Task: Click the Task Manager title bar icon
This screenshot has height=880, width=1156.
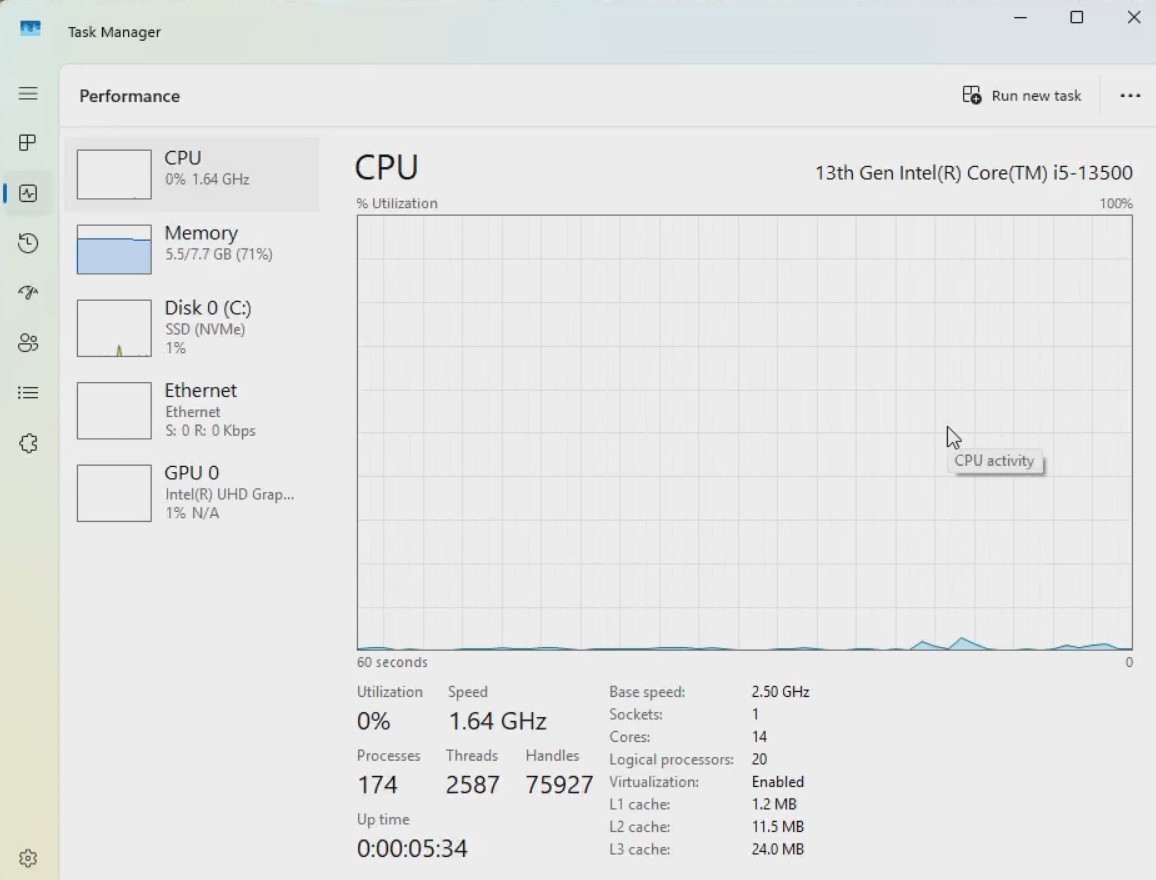Action: point(30,29)
